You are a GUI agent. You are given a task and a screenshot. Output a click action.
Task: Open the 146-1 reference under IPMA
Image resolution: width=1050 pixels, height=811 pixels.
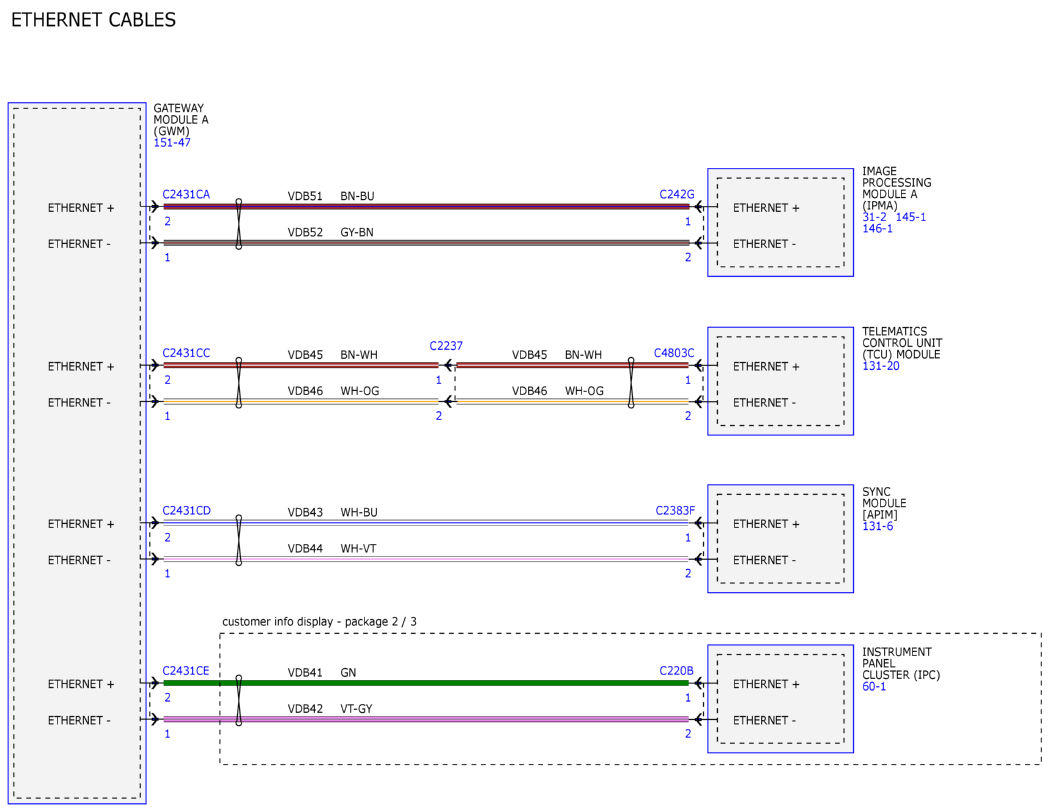tap(877, 229)
